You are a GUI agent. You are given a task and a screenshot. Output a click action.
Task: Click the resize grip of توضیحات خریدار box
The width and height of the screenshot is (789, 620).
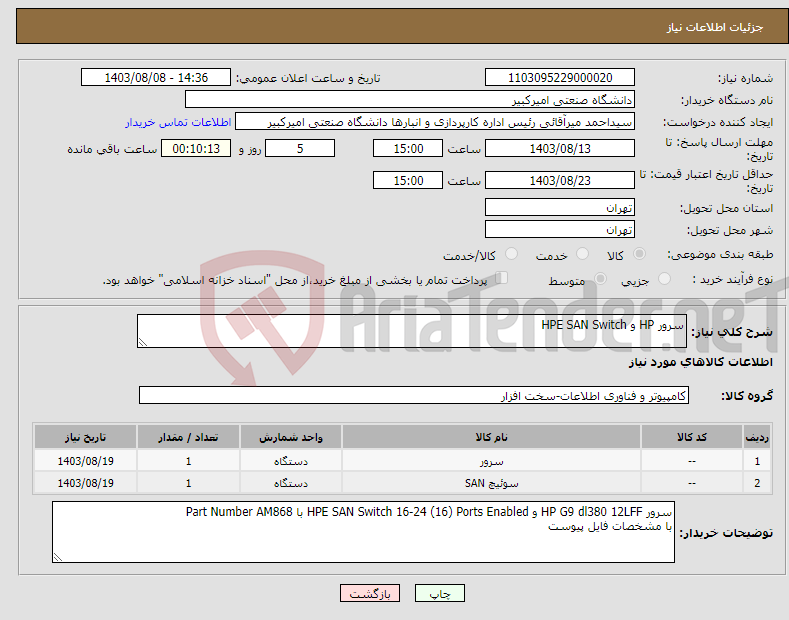58,557
